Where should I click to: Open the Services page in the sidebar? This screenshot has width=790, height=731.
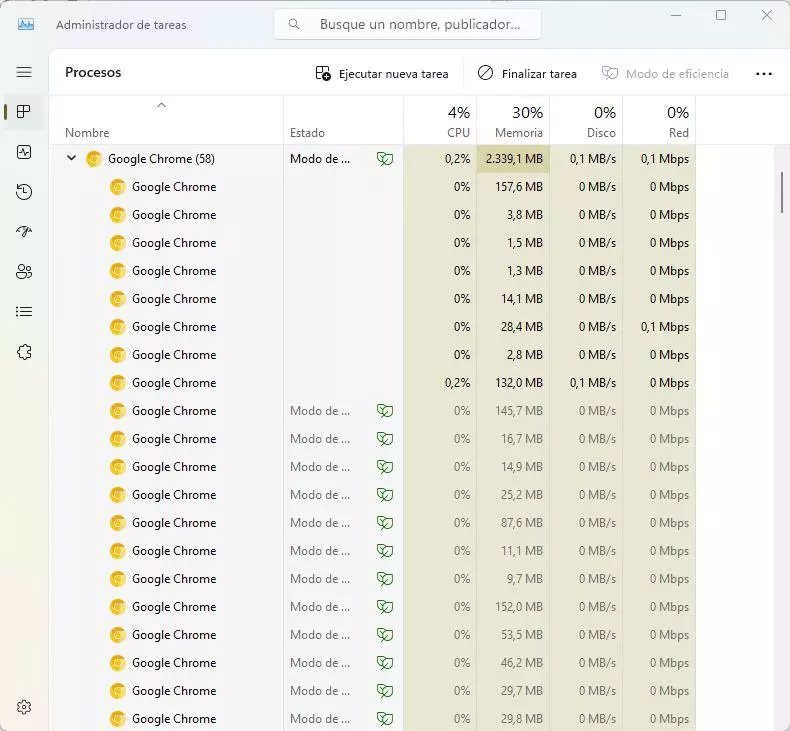tap(24, 352)
